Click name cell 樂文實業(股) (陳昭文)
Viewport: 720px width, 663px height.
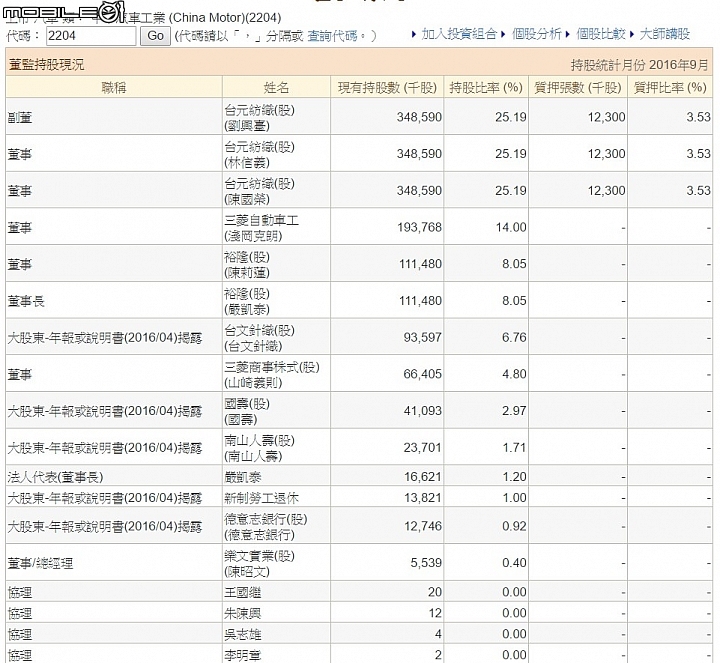pos(276,563)
